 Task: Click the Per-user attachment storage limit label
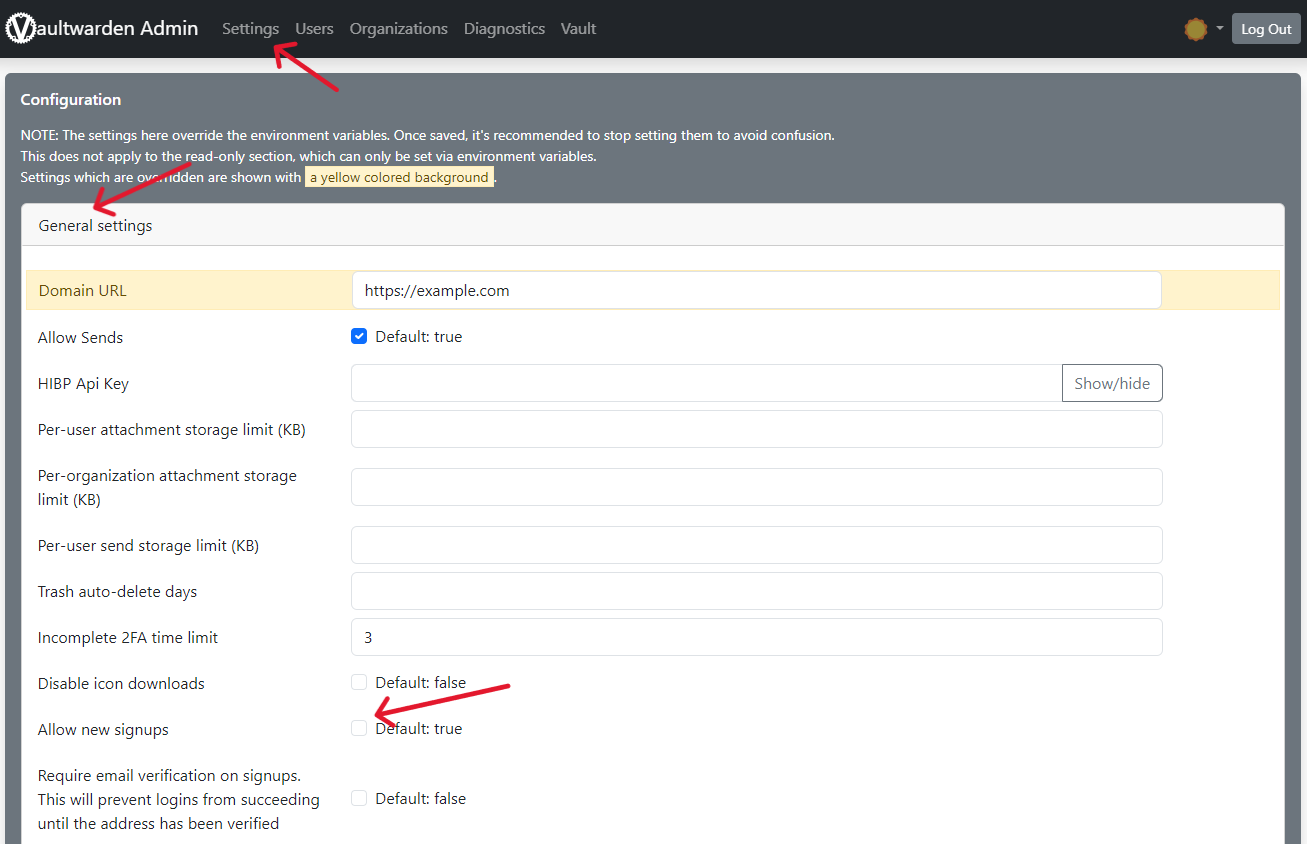tap(172, 430)
